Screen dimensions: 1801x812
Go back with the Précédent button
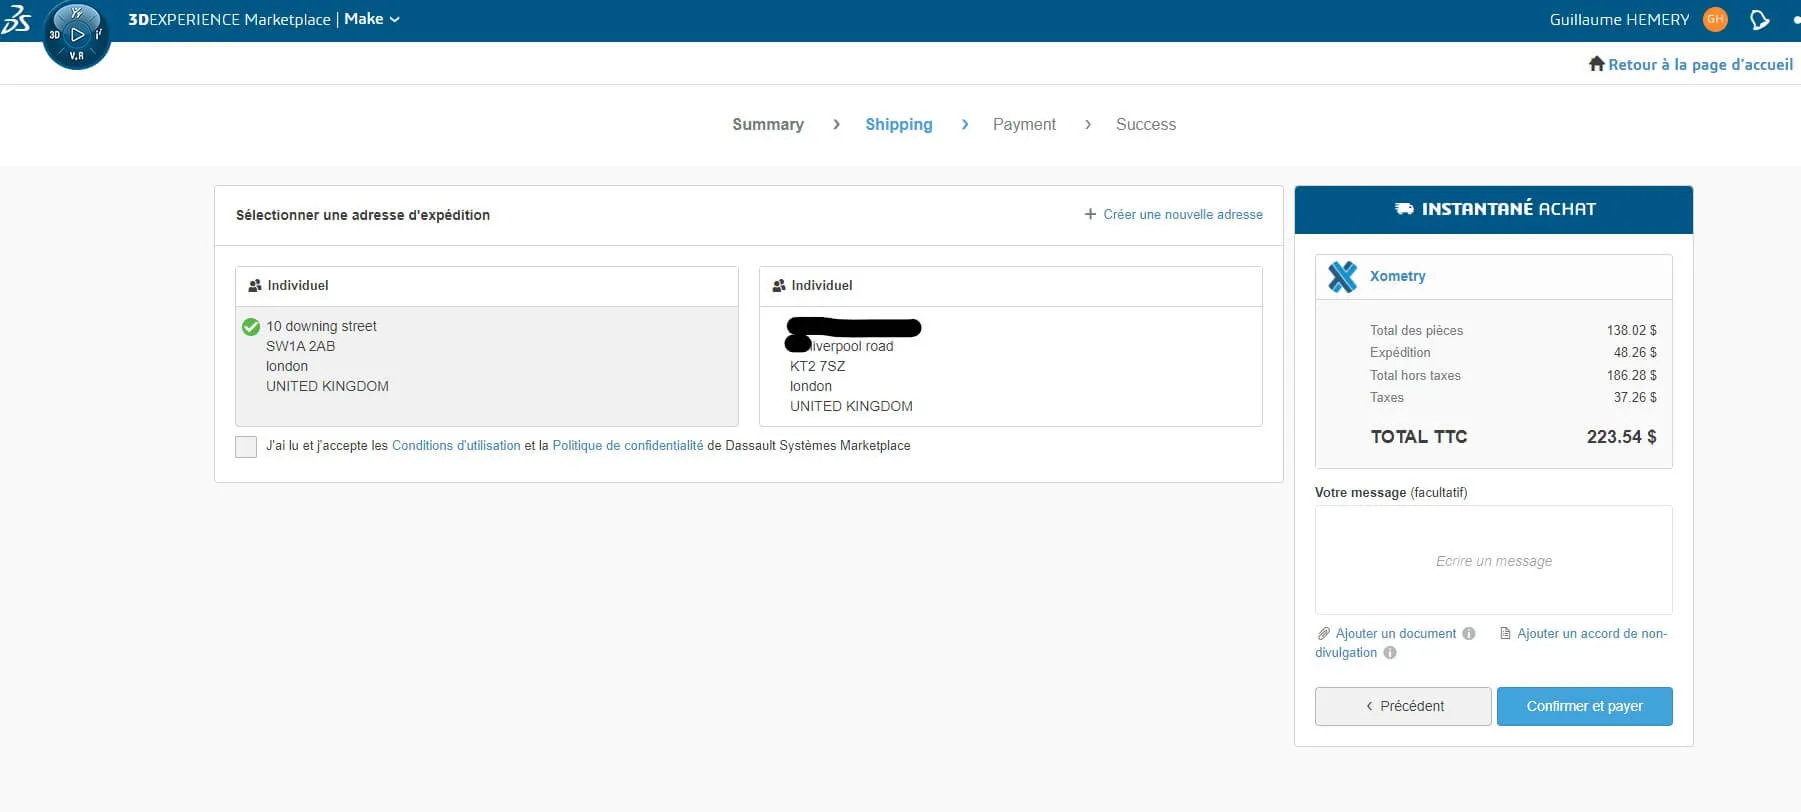(x=1402, y=706)
